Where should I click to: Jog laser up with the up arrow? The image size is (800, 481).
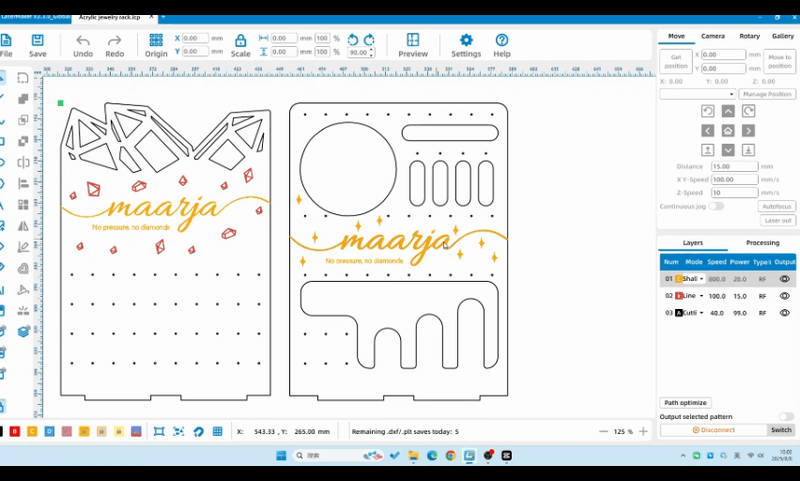728,111
